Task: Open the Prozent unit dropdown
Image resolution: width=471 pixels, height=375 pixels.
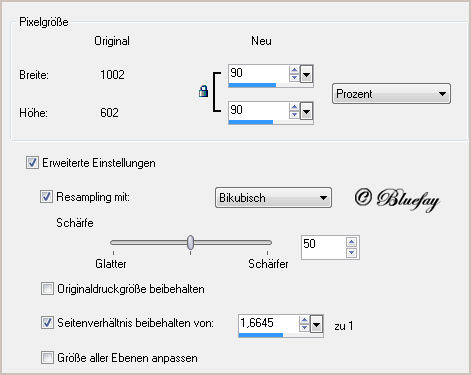Action: pos(391,94)
